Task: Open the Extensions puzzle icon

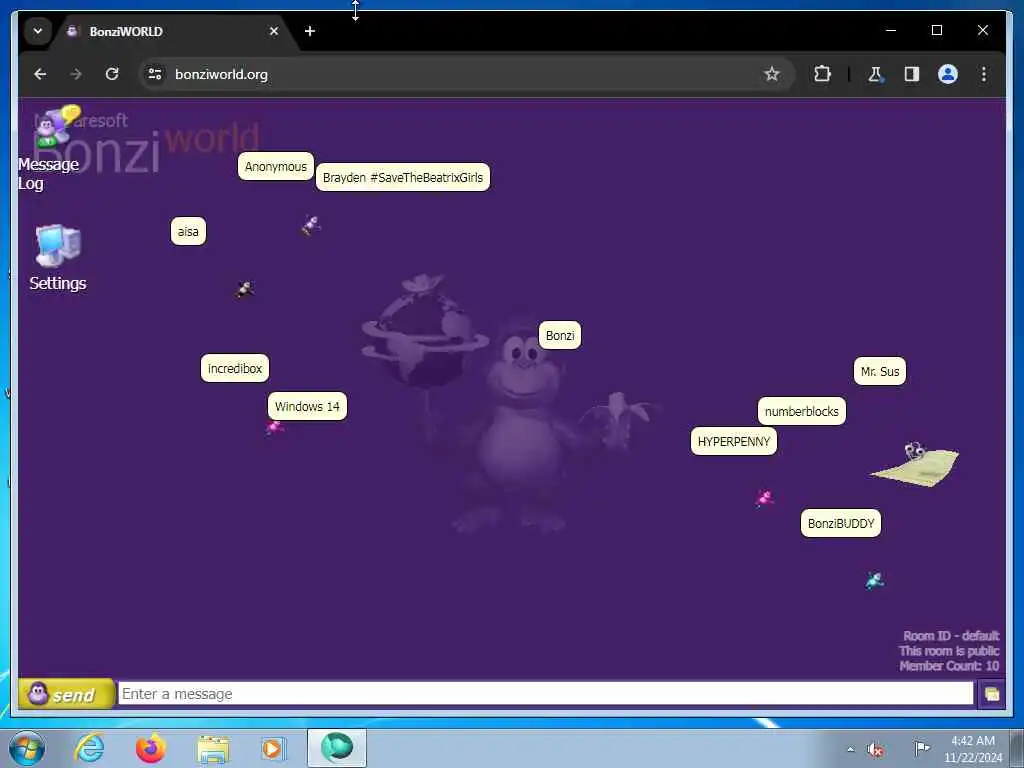Action: [x=822, y=74]
